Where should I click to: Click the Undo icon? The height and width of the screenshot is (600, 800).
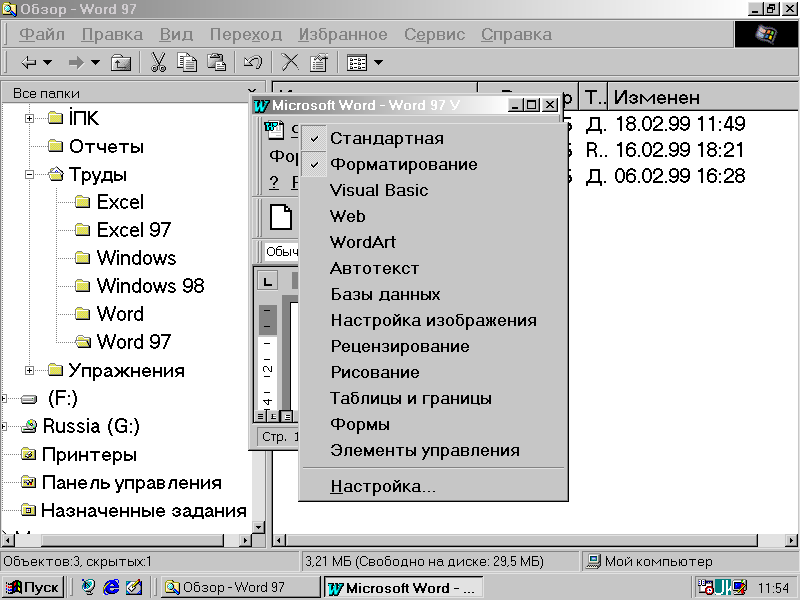click(253, 63)
